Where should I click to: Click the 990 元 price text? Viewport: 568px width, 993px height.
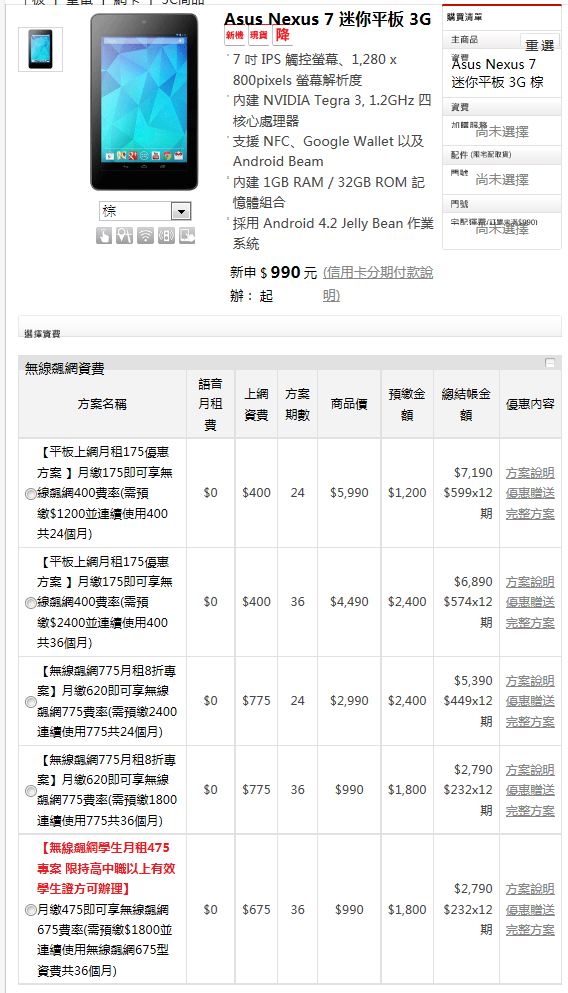pyautogui.click(x=293, y=272)
